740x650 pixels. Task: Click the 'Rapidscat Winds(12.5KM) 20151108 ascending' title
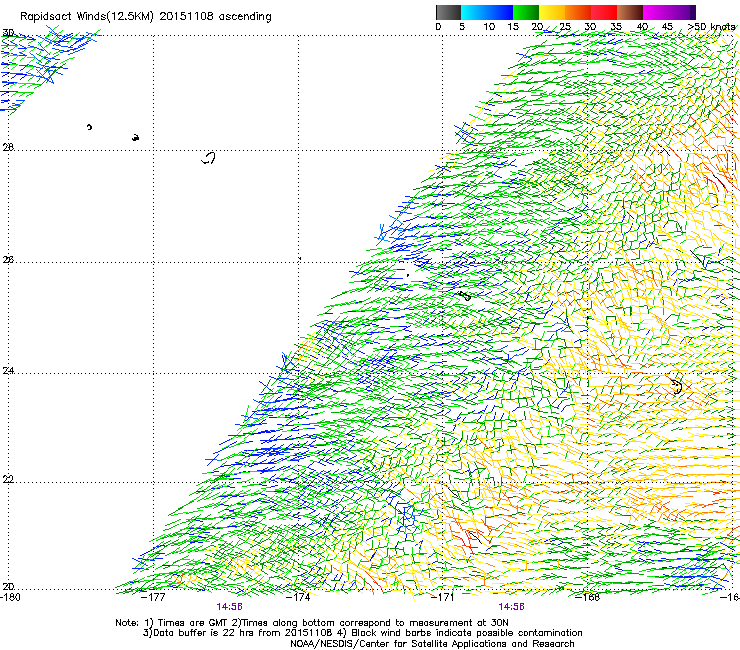pyautogui.click(x=146, y=17)
